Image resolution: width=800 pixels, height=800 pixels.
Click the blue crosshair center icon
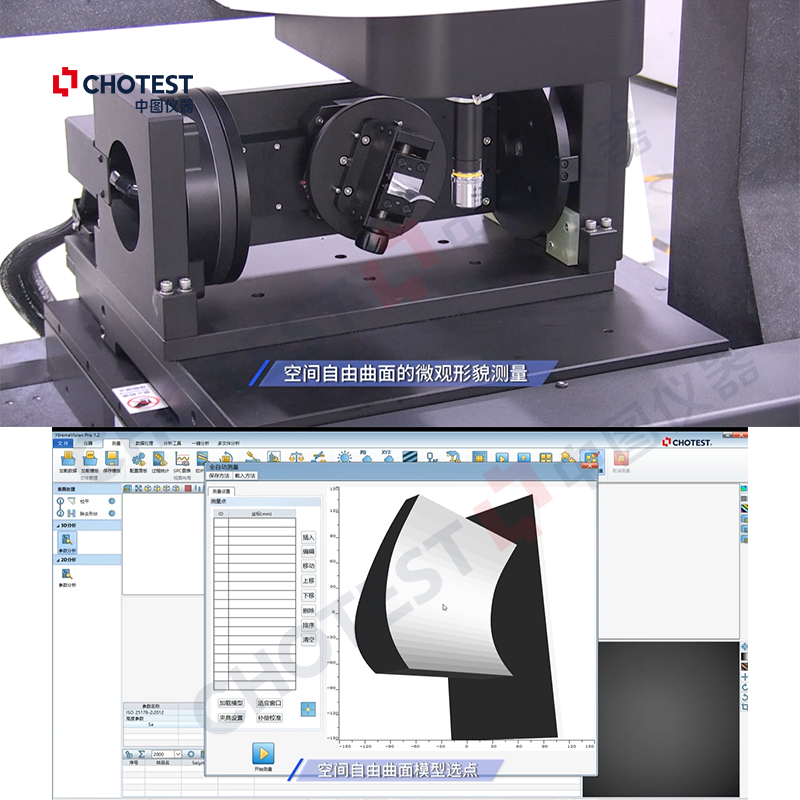(x=308, y=709)
